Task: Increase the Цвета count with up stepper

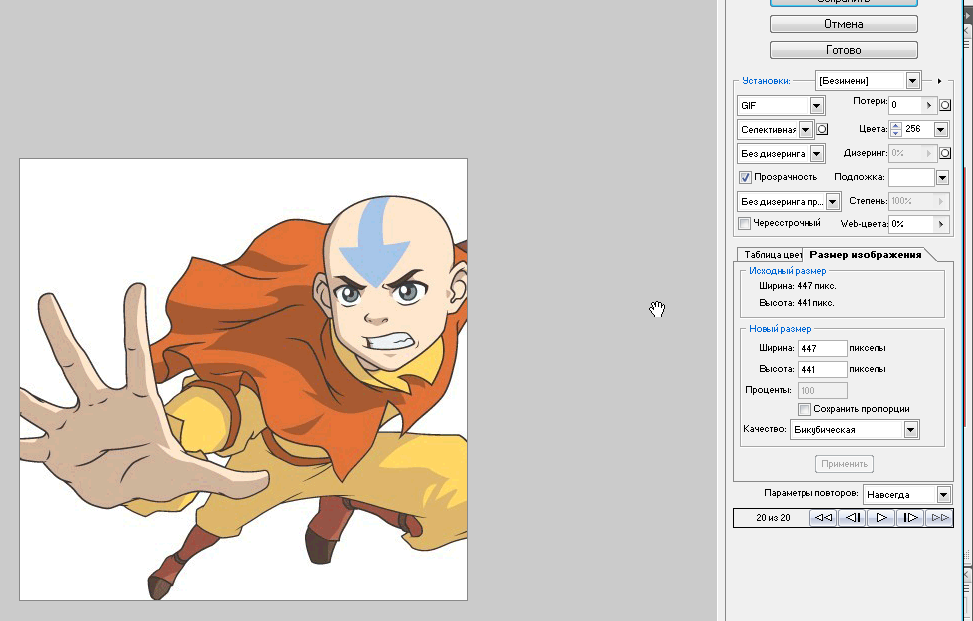Action: pos(895,125)
